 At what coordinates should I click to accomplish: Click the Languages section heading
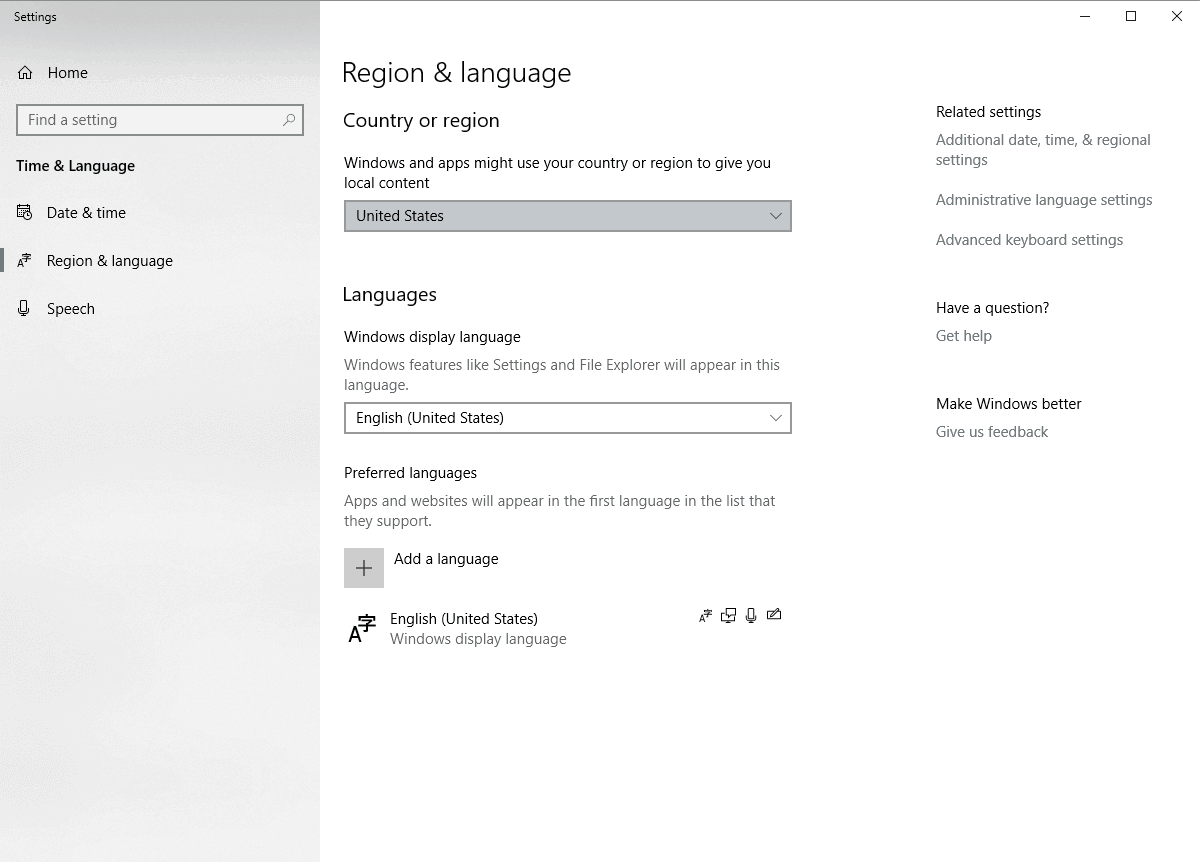click(x=389, y=295)
